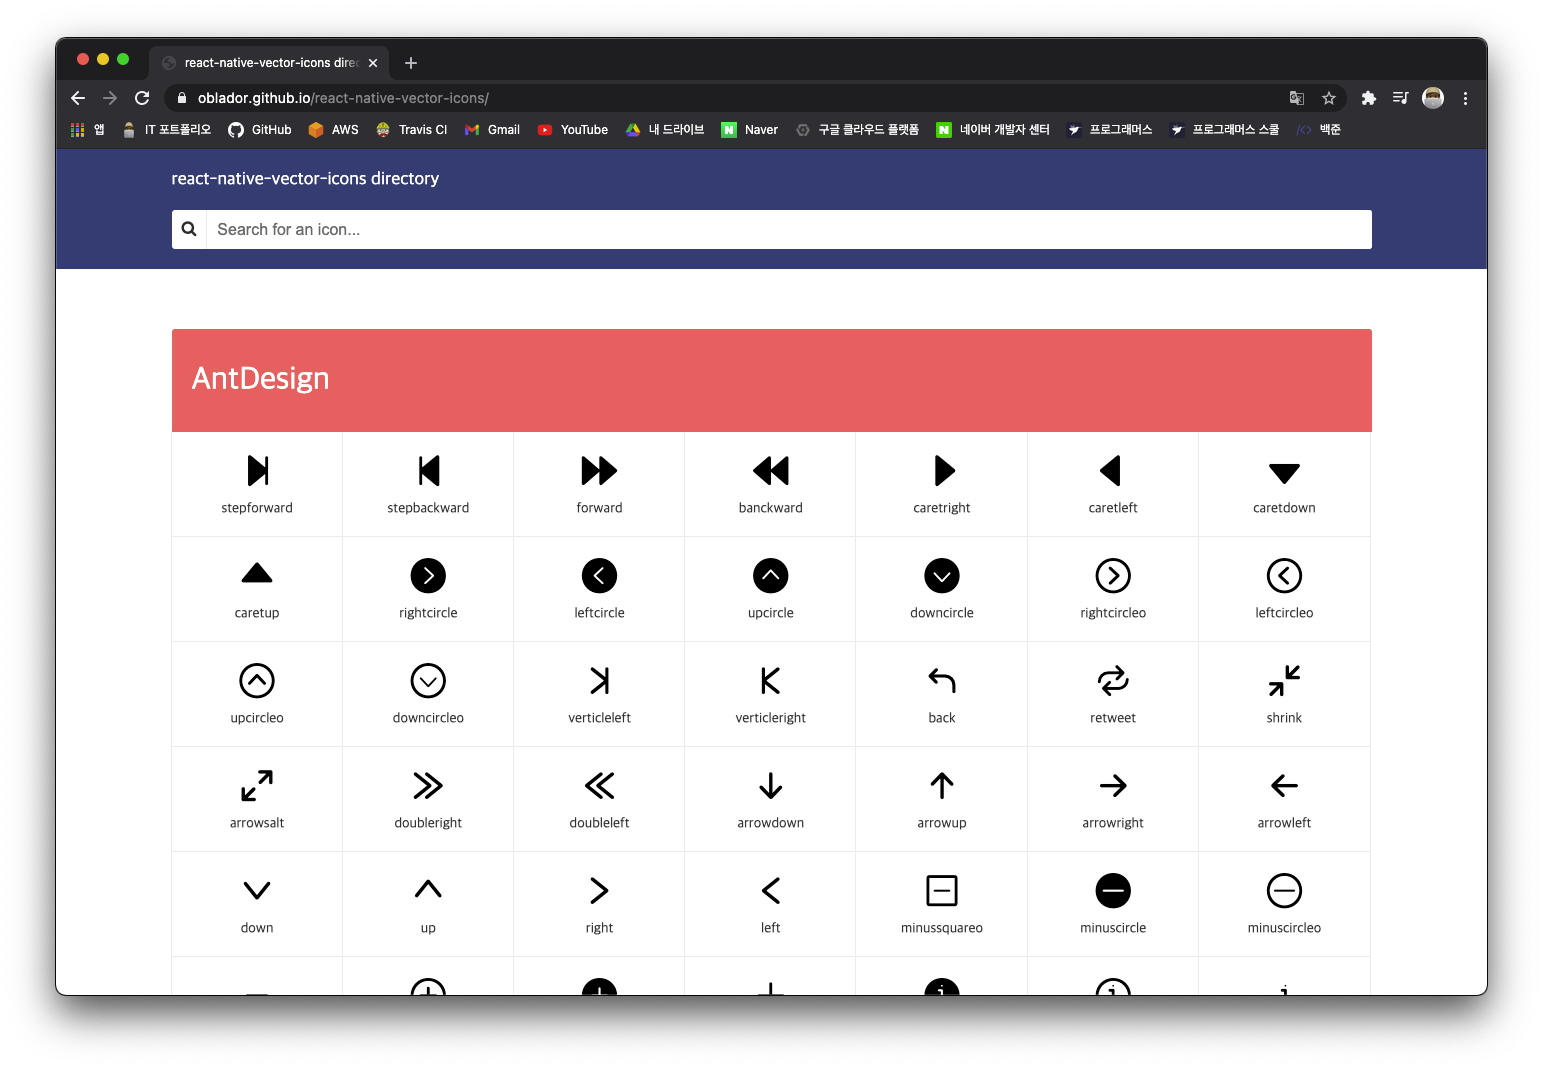Choose the downcircleo outline icon
1543x1069 pixels.
pos(428,680)
